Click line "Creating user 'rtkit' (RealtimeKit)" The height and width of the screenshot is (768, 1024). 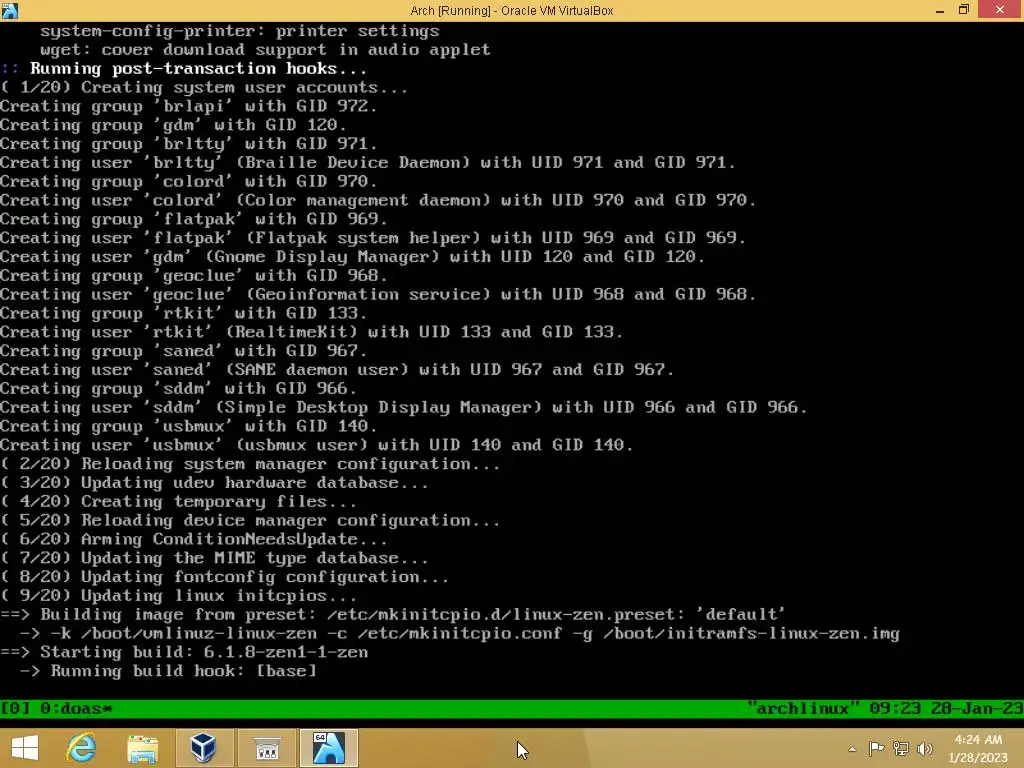click(312, 332)
